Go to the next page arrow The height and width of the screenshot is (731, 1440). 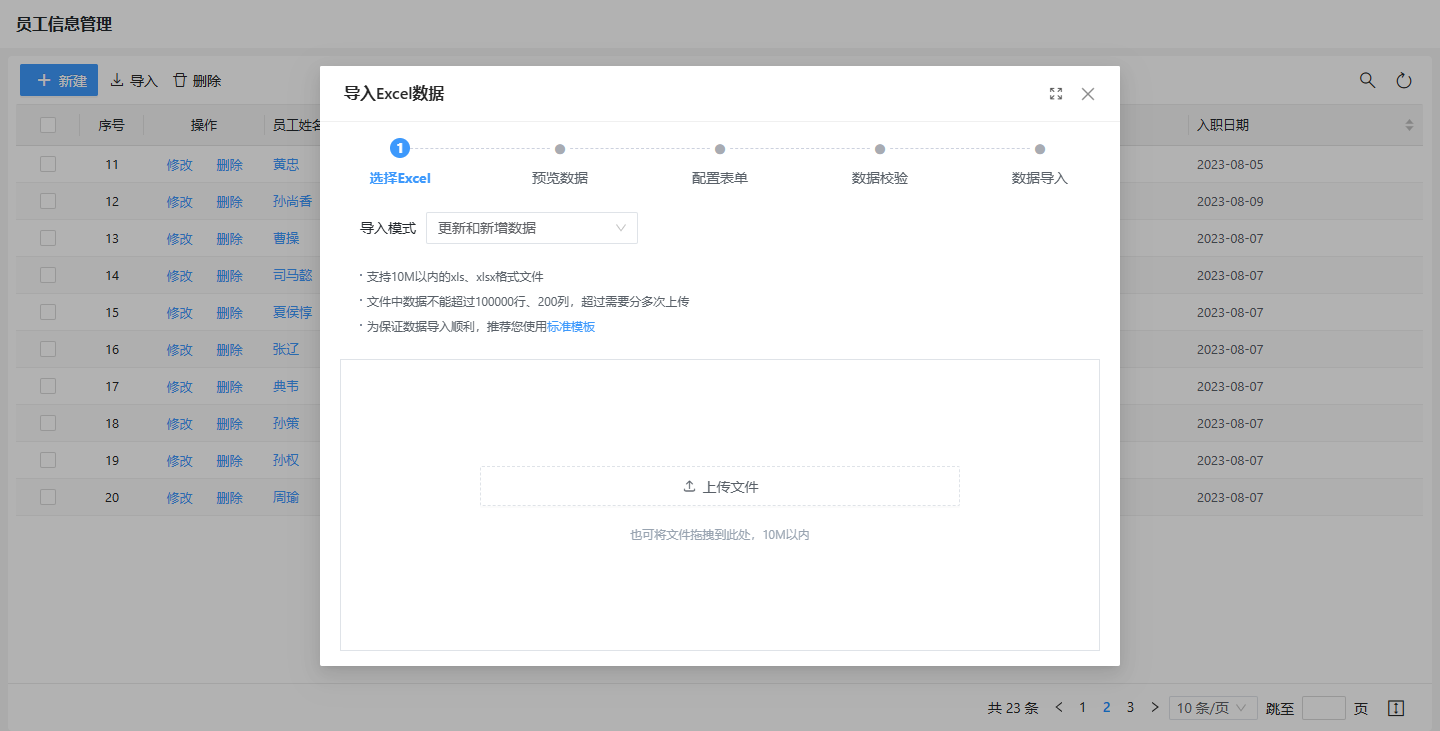pos(1155,708)
